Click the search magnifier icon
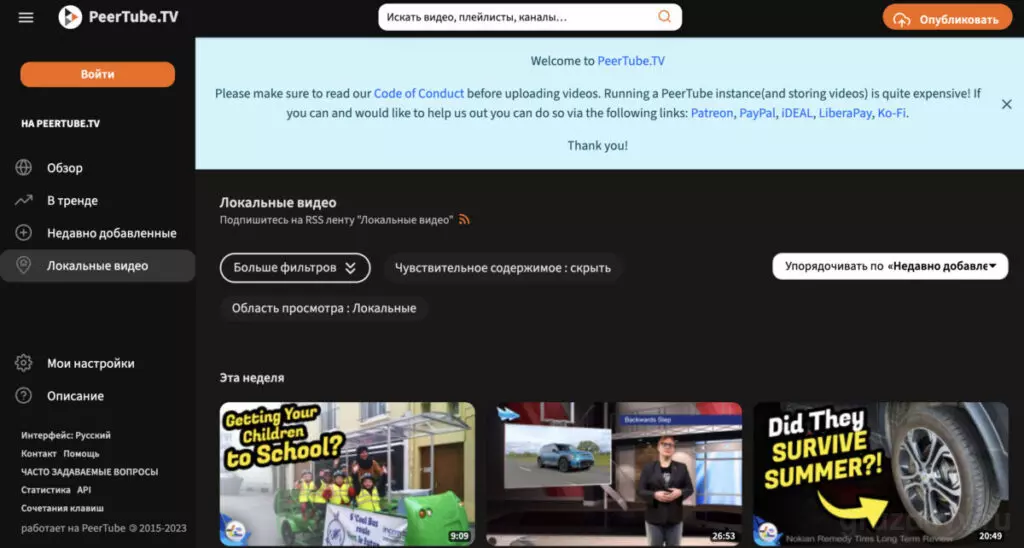The image size is (1024, 548). coord(664,17)
